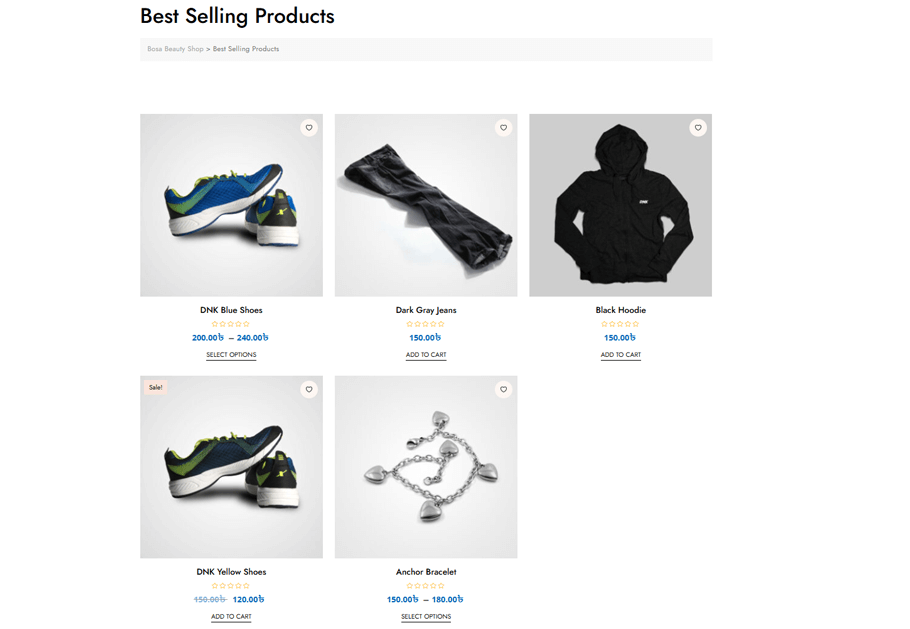Screen dimensions: 910x629
Task: Open the DNK Blue Shoes product photo
Action: 231,204
